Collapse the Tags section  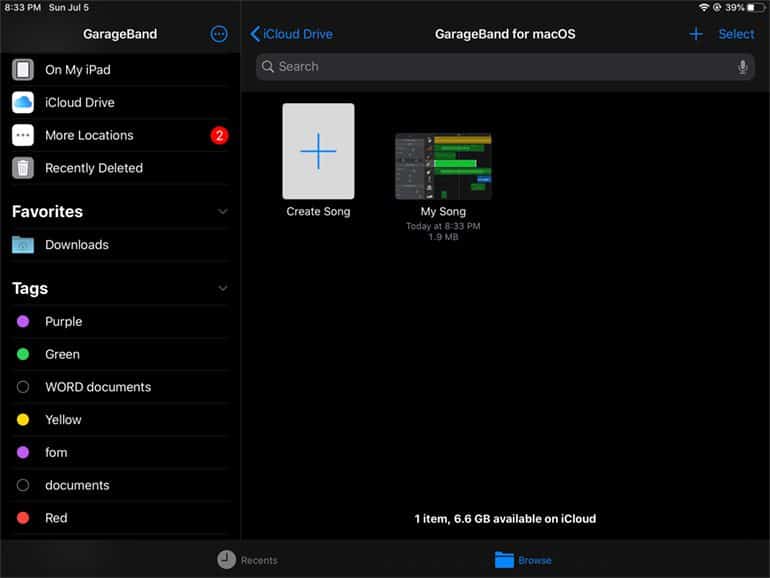click(222, 288)
